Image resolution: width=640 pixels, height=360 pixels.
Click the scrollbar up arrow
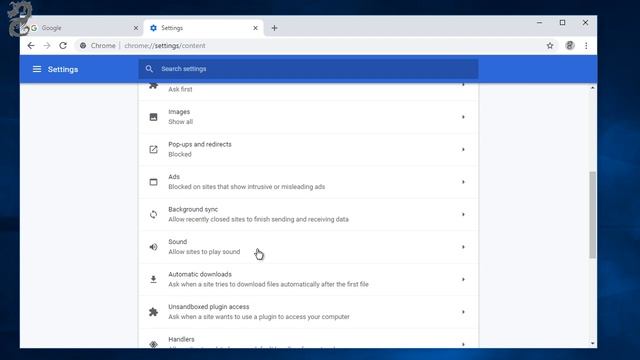(592, 88)
